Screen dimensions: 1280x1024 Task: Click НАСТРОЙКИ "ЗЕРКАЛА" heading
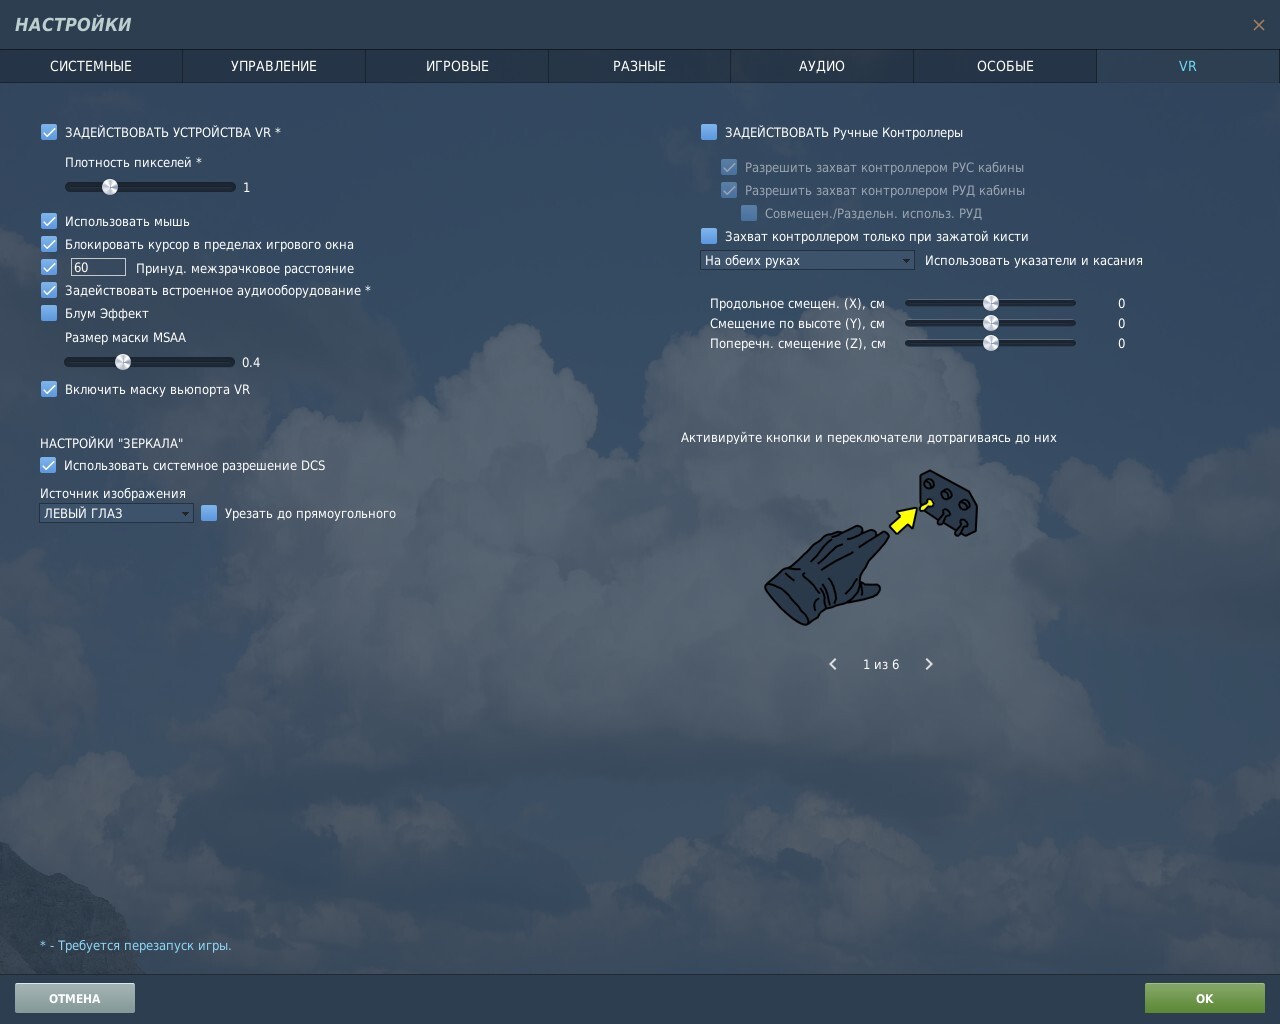coord(112,443)
